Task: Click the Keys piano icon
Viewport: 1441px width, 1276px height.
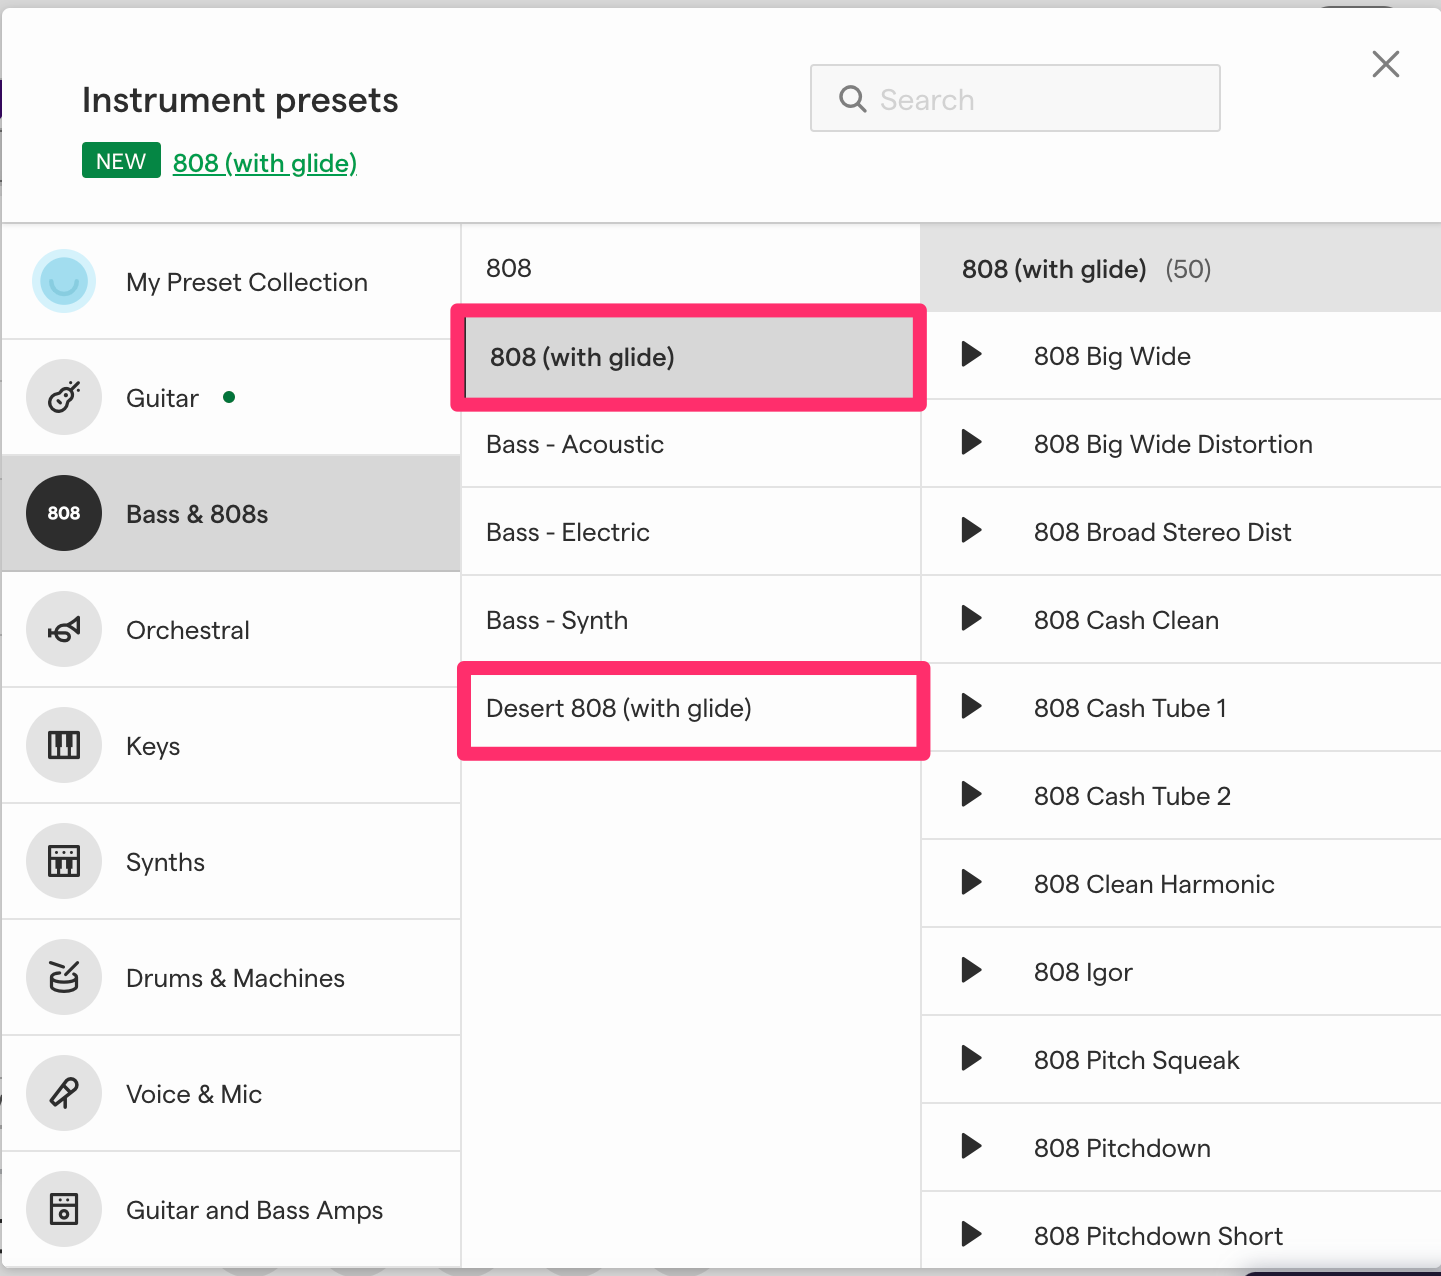Action: point(64,745)
